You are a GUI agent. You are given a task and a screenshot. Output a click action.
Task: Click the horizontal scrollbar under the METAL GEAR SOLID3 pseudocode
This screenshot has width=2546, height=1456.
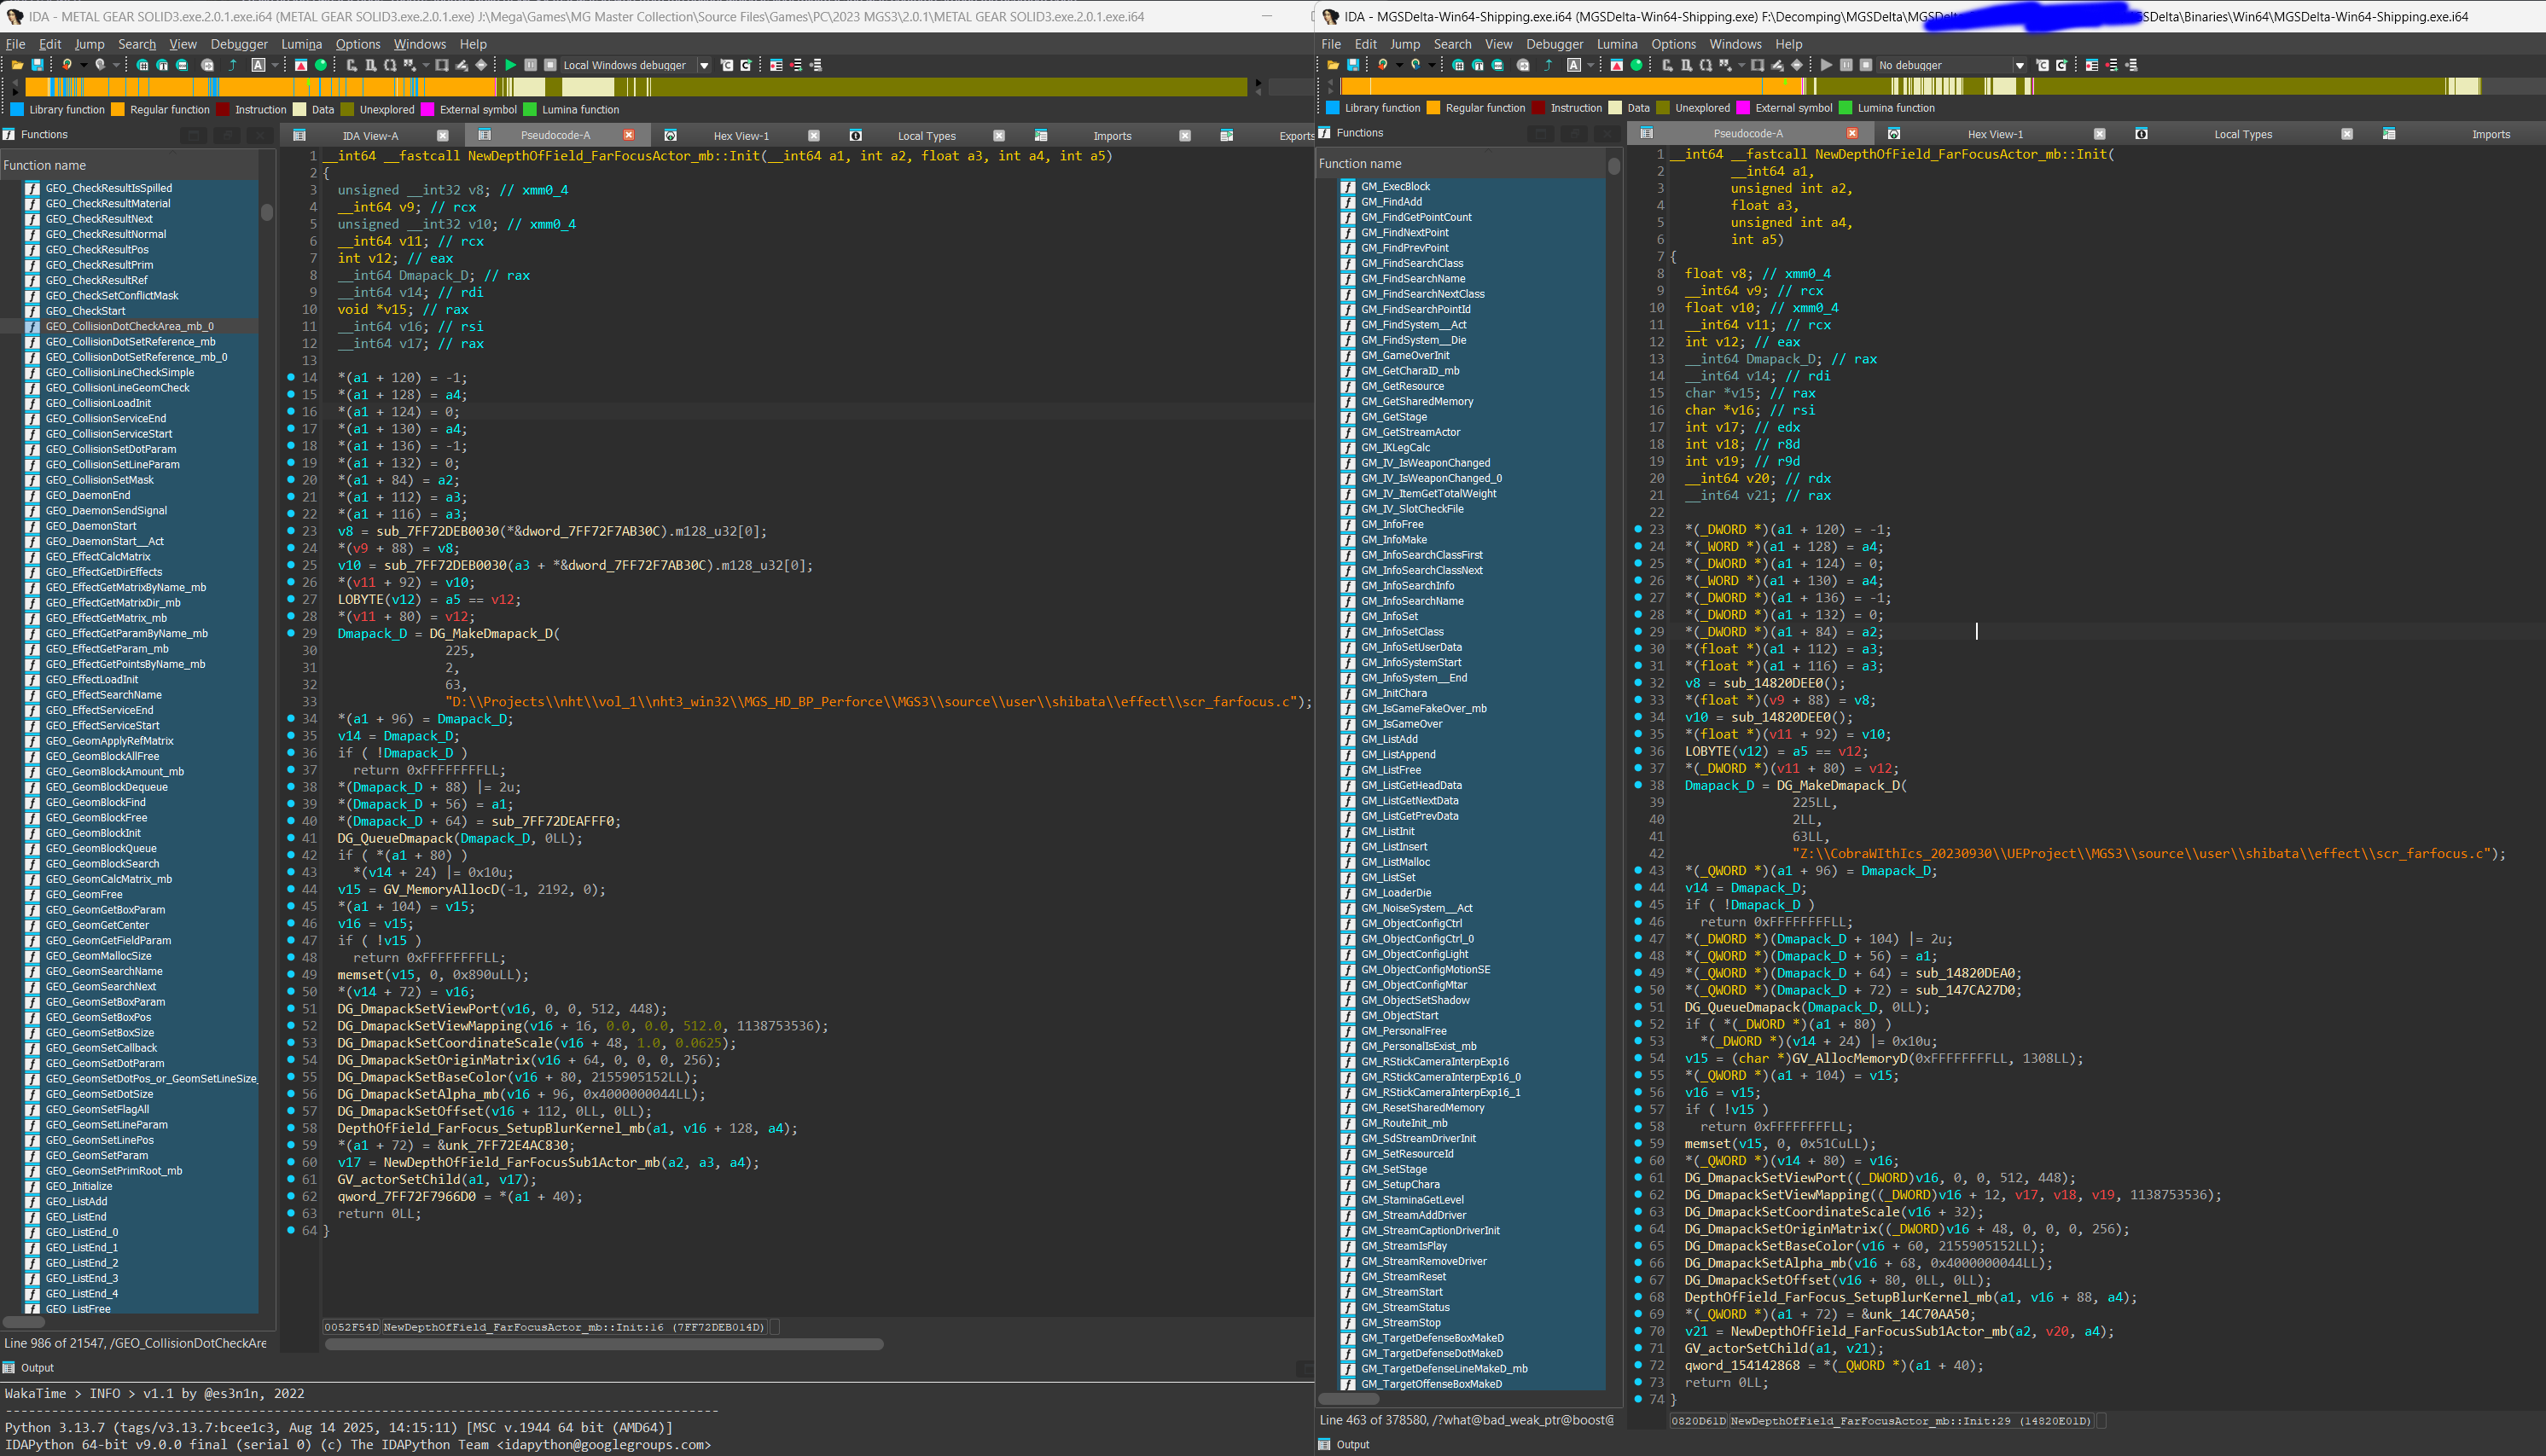604,1344
